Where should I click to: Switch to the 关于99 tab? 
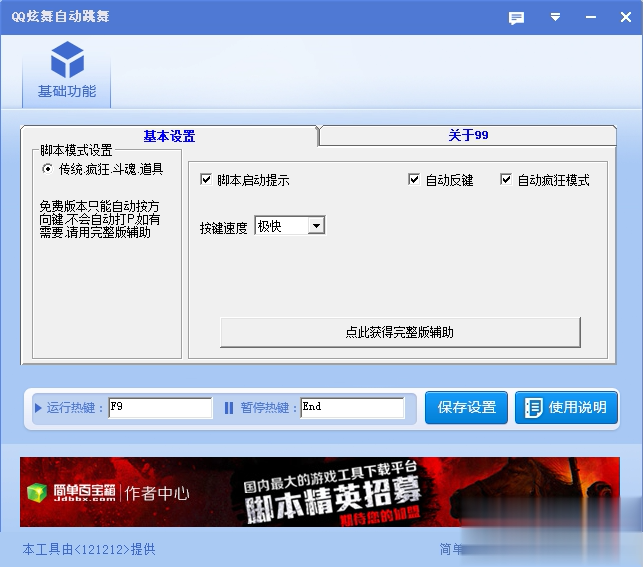point(468,135)
